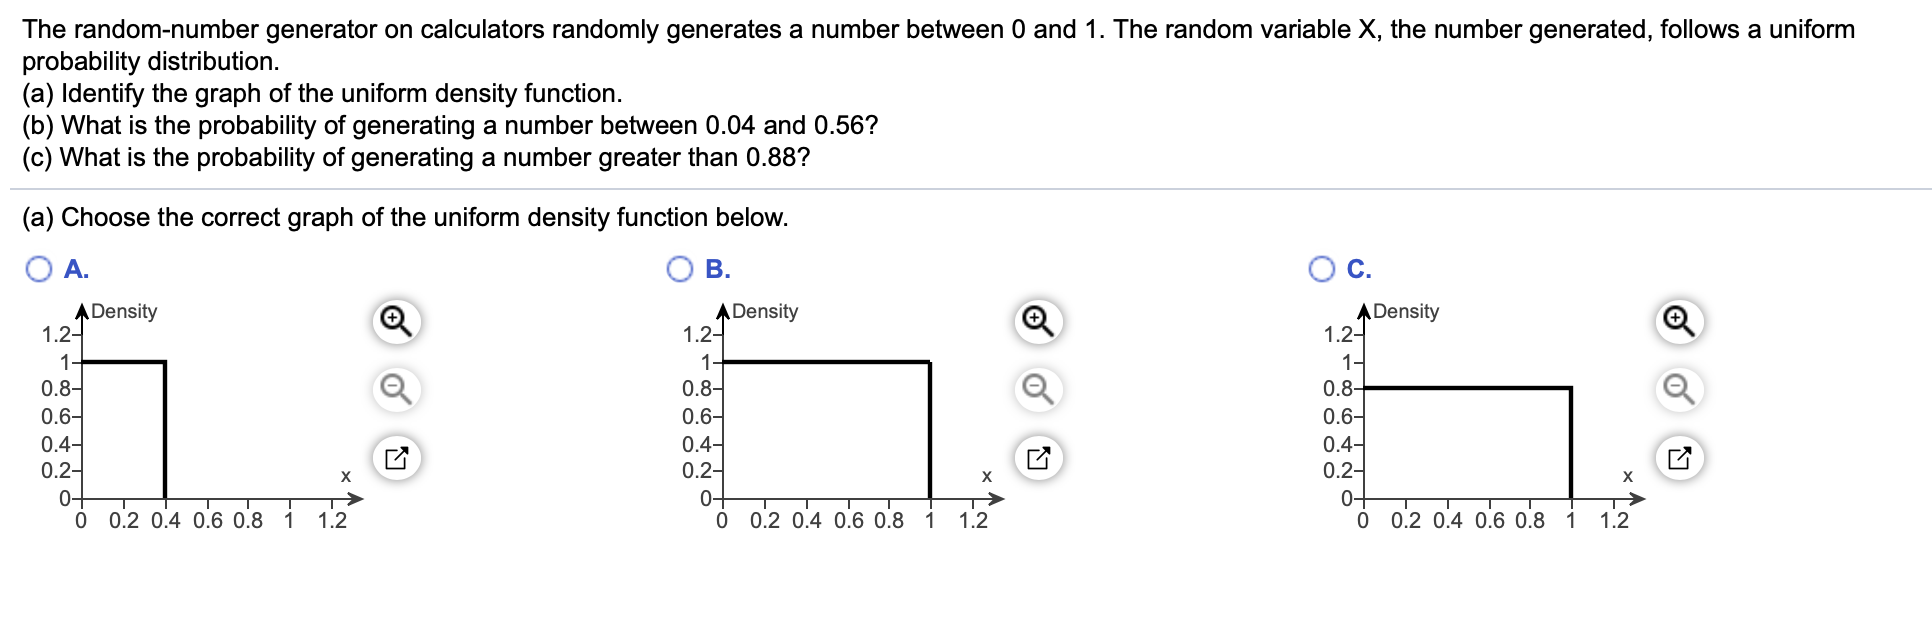Open graph C in popout window
This screenshot has height=624, width=1932.
[1679, 458]
